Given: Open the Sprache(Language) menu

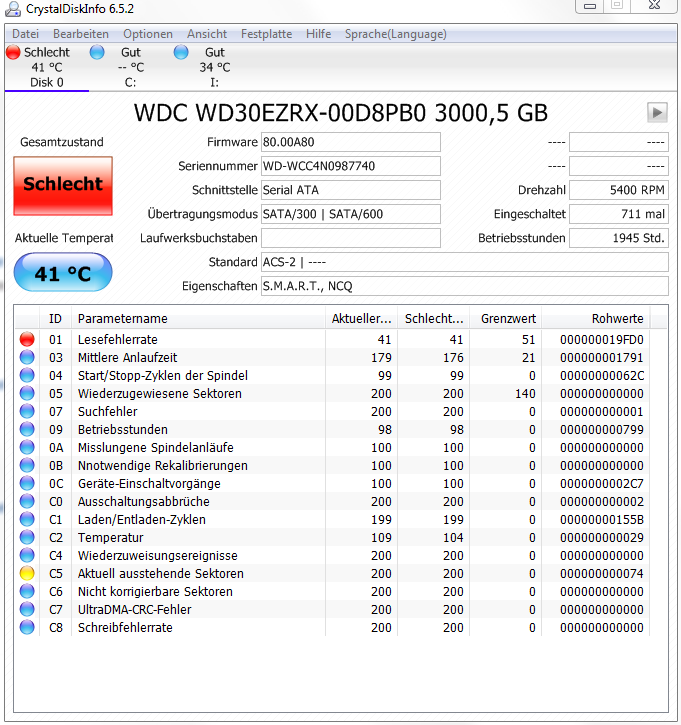Looking at the screenshot, I should click(x=396, y=34).
